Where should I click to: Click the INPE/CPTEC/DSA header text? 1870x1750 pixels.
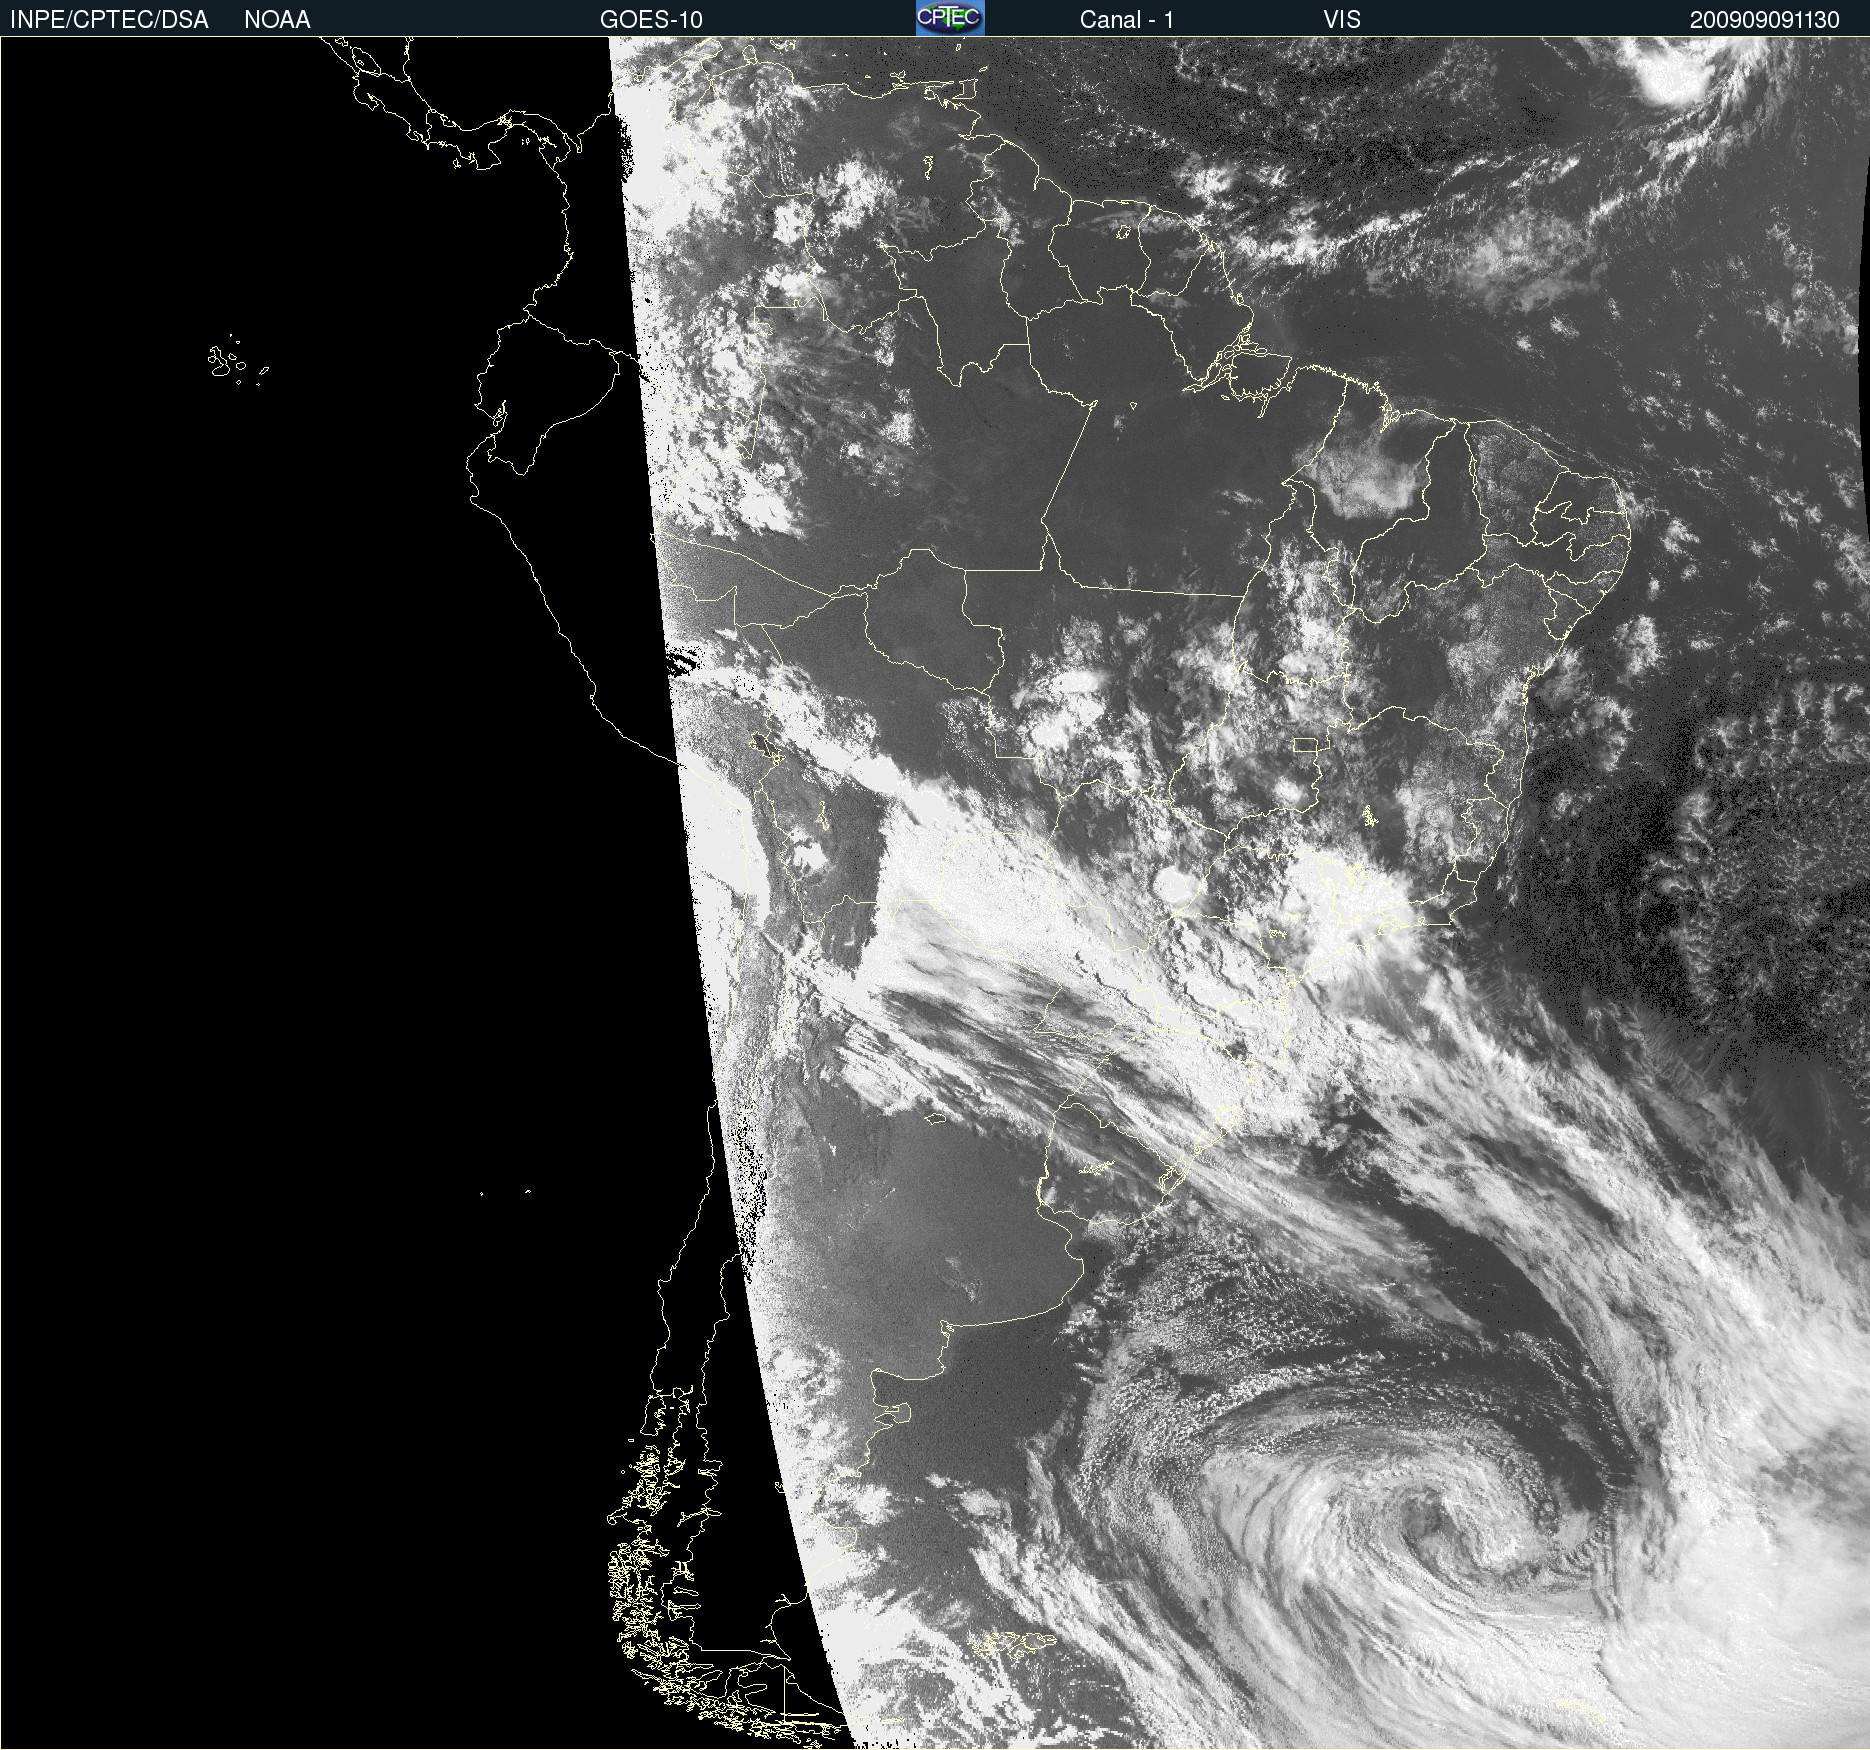tap(109, 20)
